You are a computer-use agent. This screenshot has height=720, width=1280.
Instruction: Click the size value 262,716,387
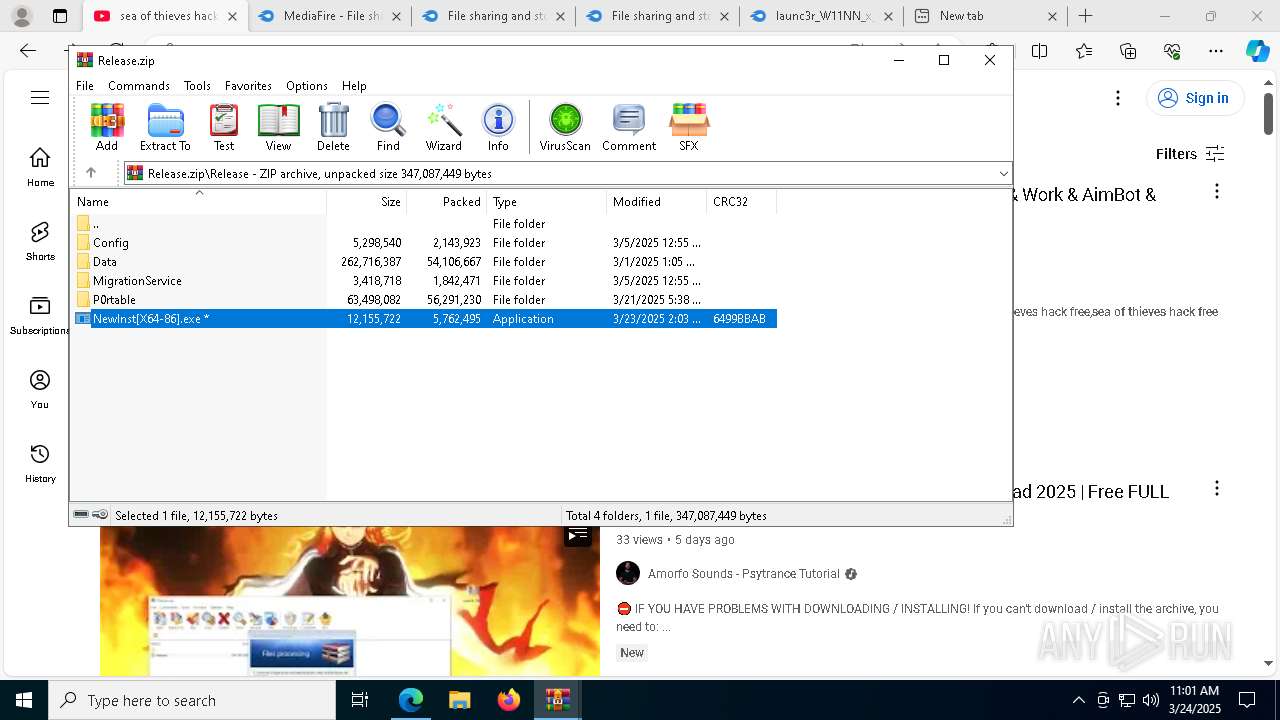point(371,262)
